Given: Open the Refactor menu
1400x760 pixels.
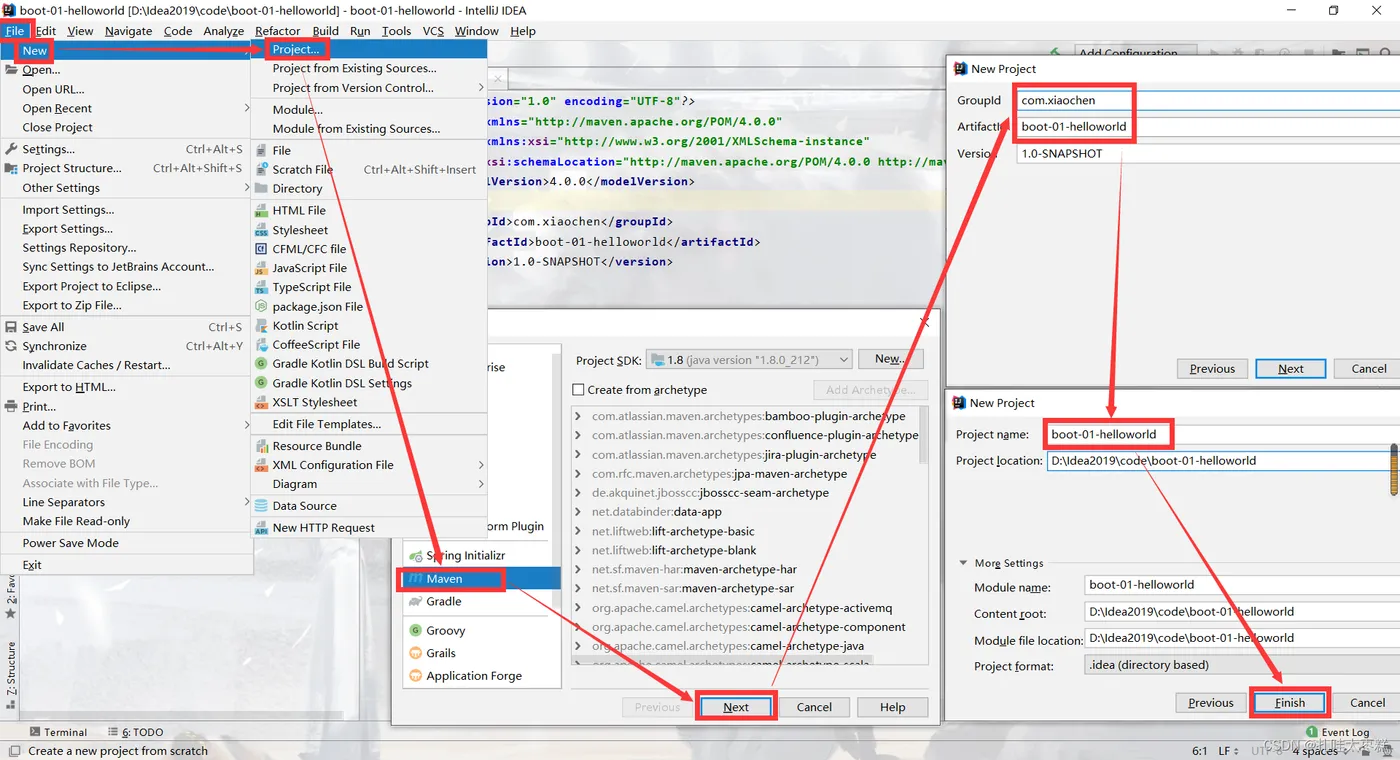Looking at the screenshot, I should (277, 31).
